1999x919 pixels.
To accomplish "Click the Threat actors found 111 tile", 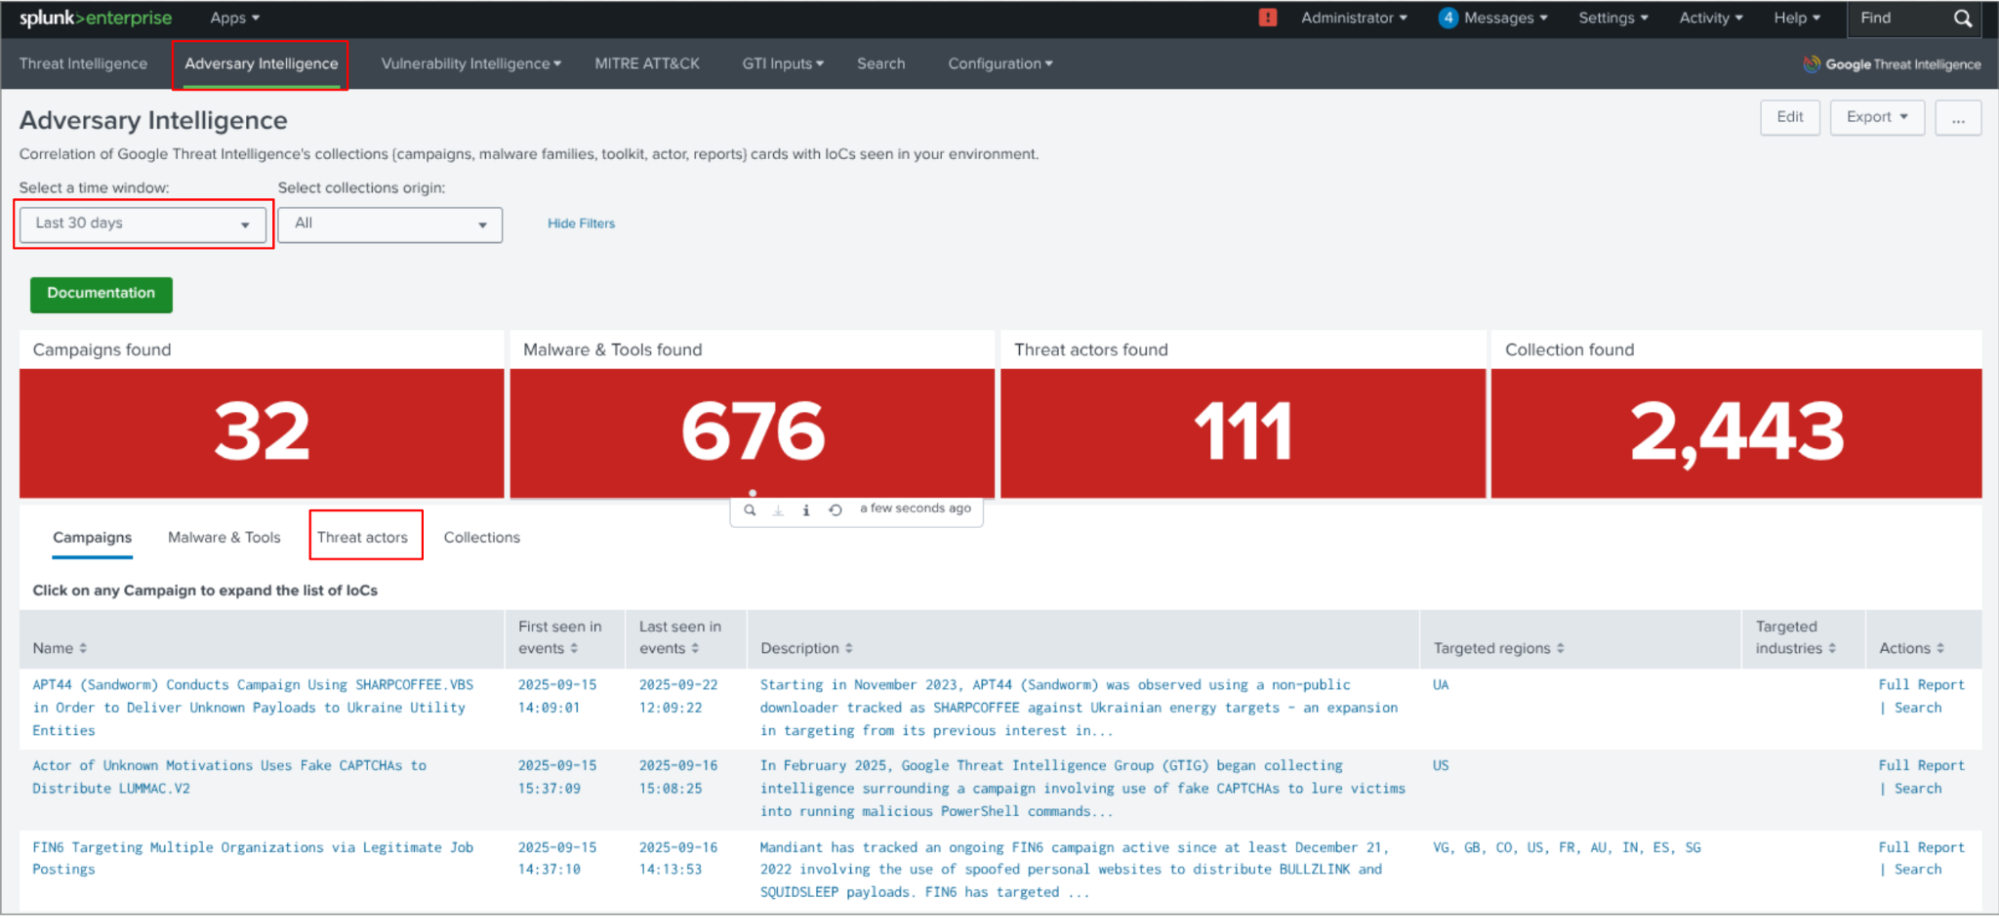I will [1243, 433].
